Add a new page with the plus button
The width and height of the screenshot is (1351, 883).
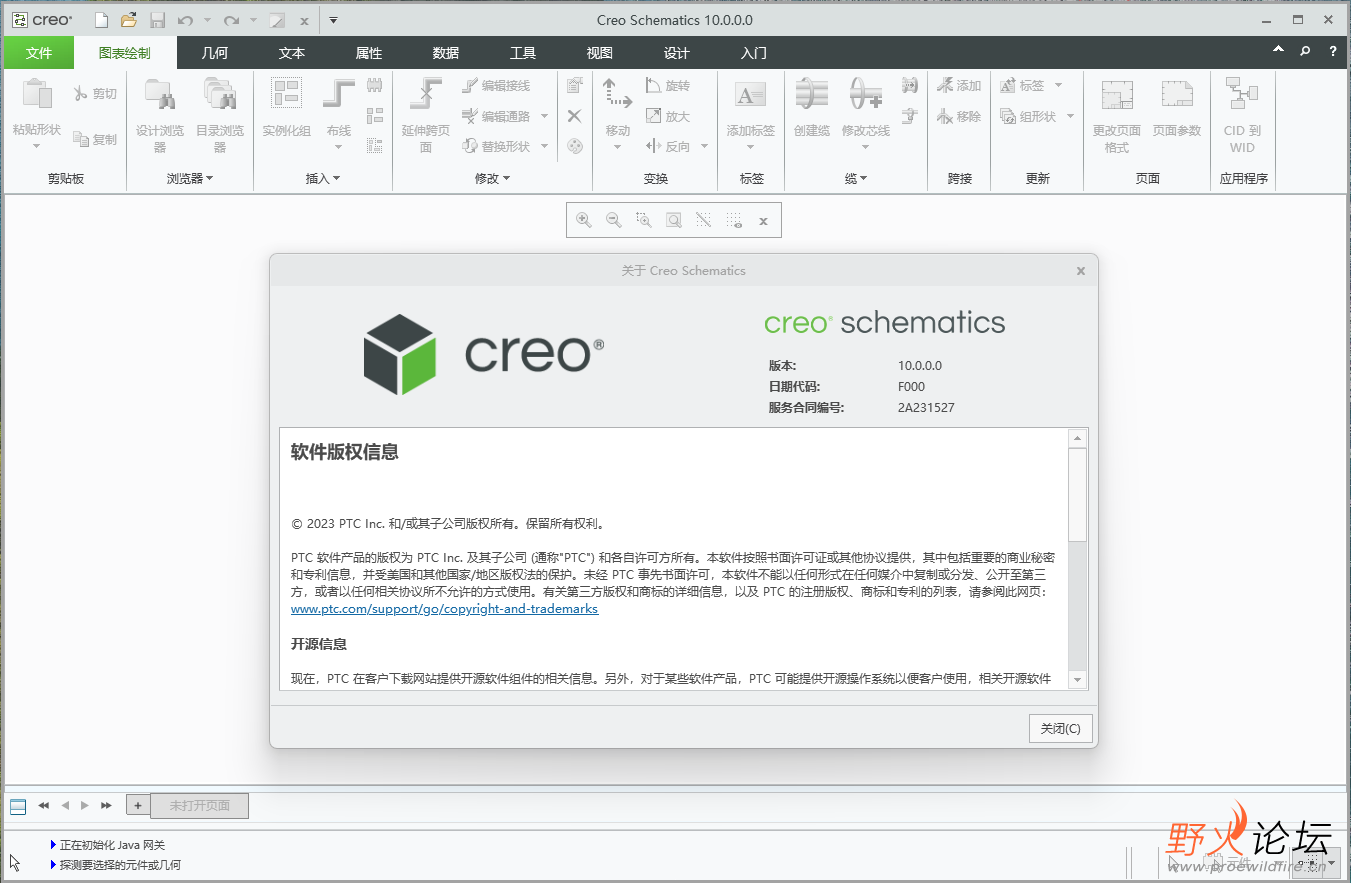click(138, 805)
